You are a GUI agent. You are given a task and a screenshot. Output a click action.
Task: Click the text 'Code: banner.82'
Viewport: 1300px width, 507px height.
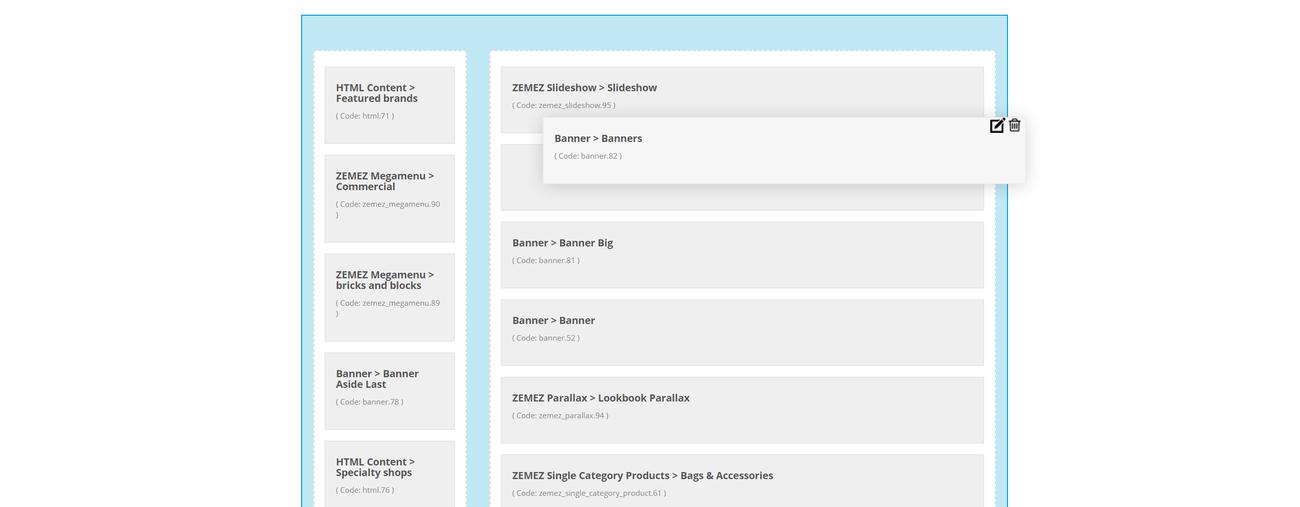pos(588,156)
